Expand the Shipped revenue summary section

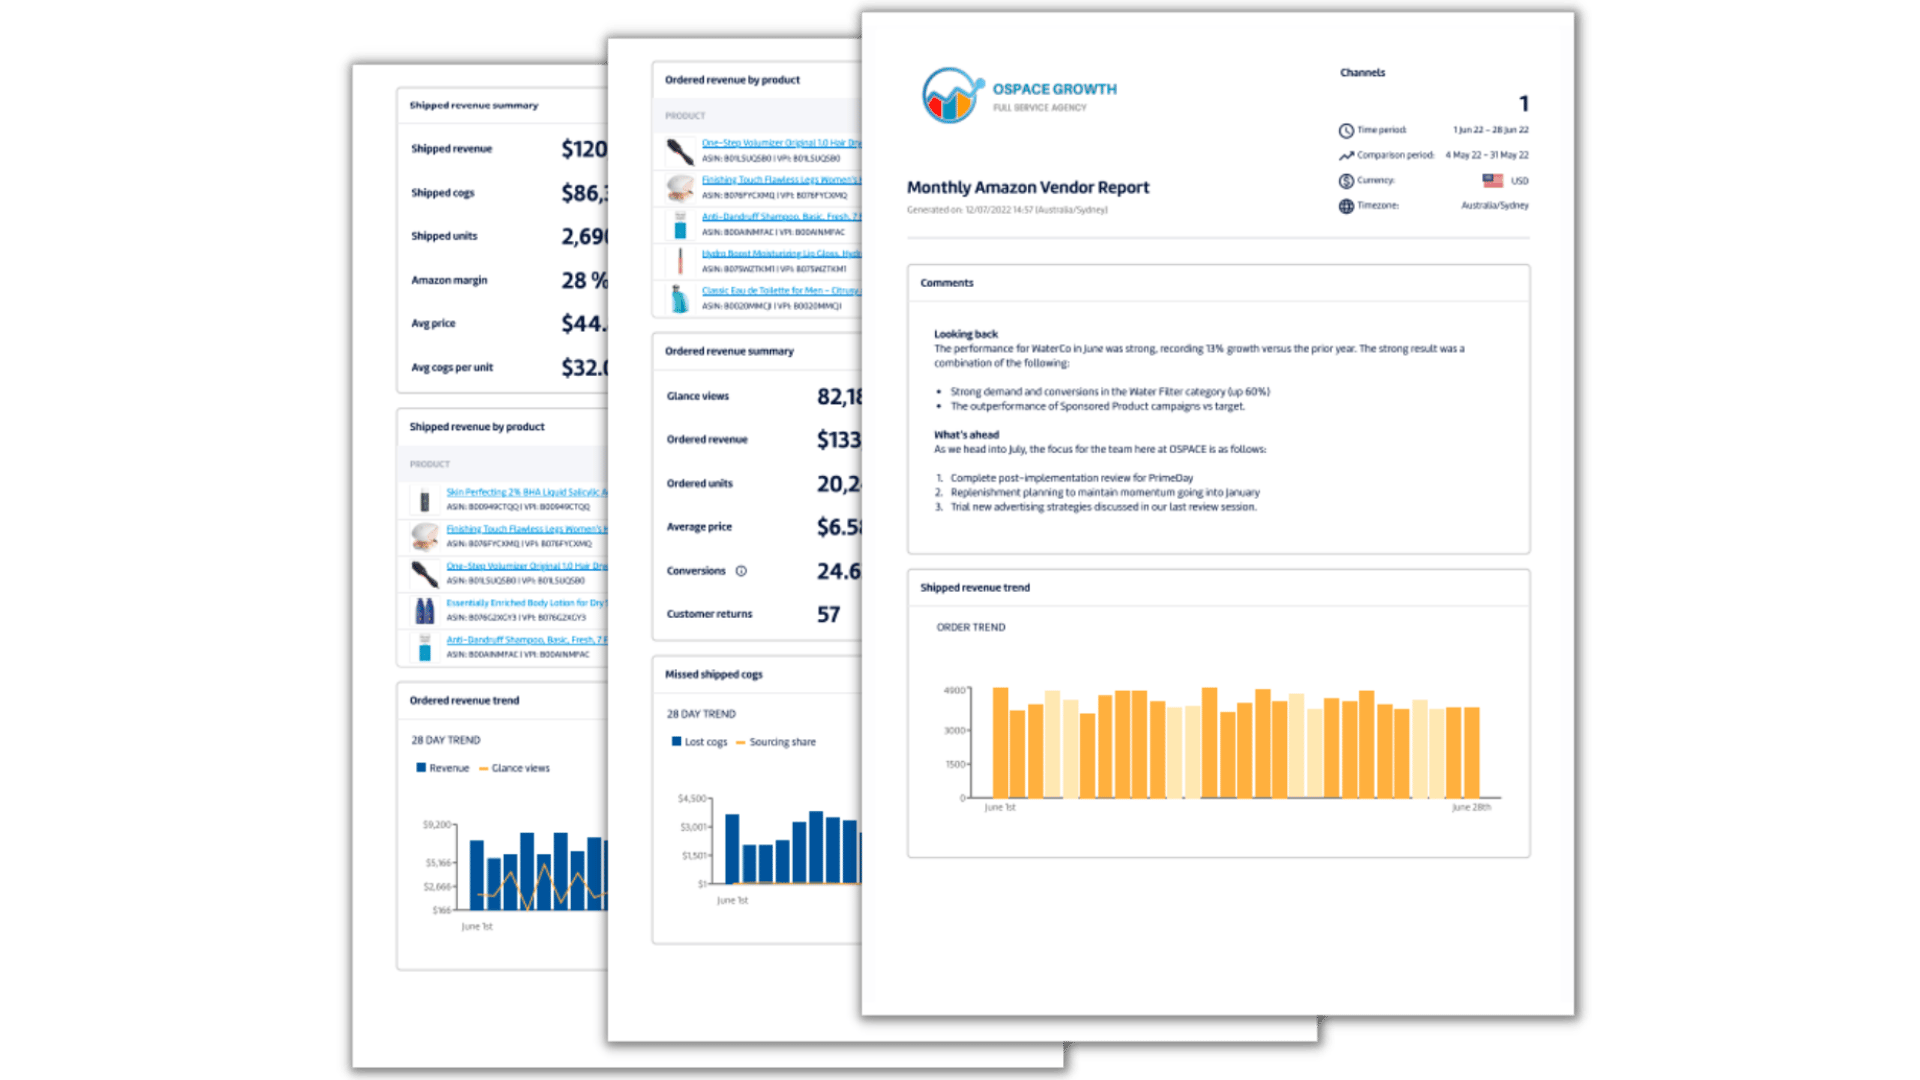tap(472, 105)
